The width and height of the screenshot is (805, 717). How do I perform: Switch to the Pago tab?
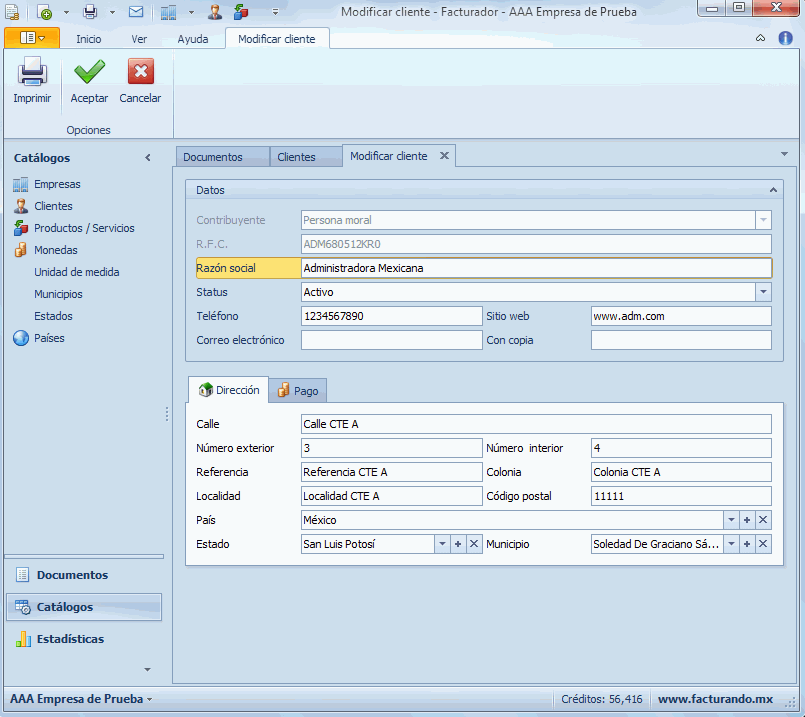pos(297,391)
